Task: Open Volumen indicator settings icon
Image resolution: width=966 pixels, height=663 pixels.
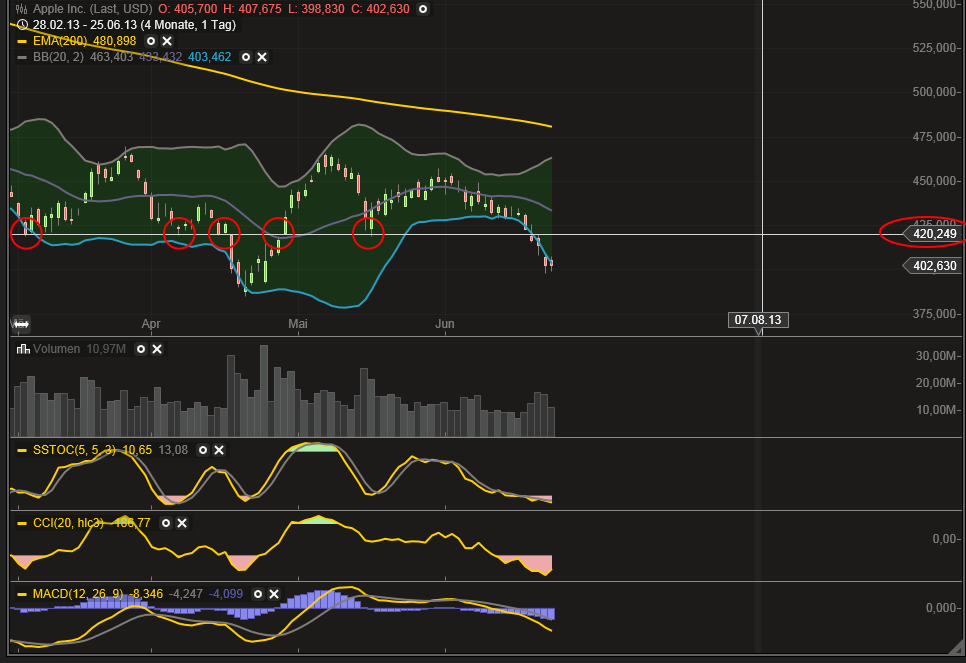Action: tap(141, 349)
